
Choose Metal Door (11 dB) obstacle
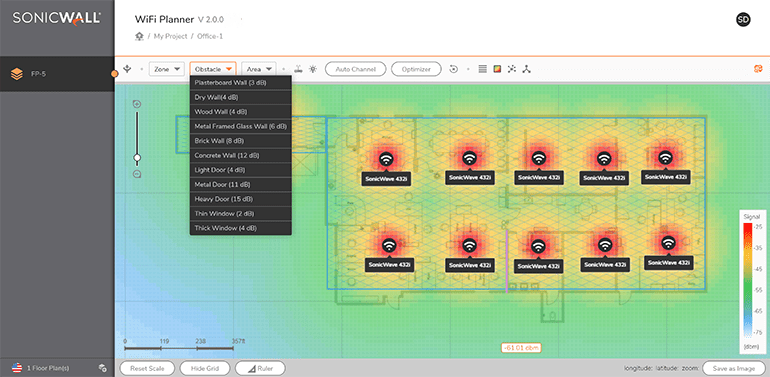tap(241, 185)
